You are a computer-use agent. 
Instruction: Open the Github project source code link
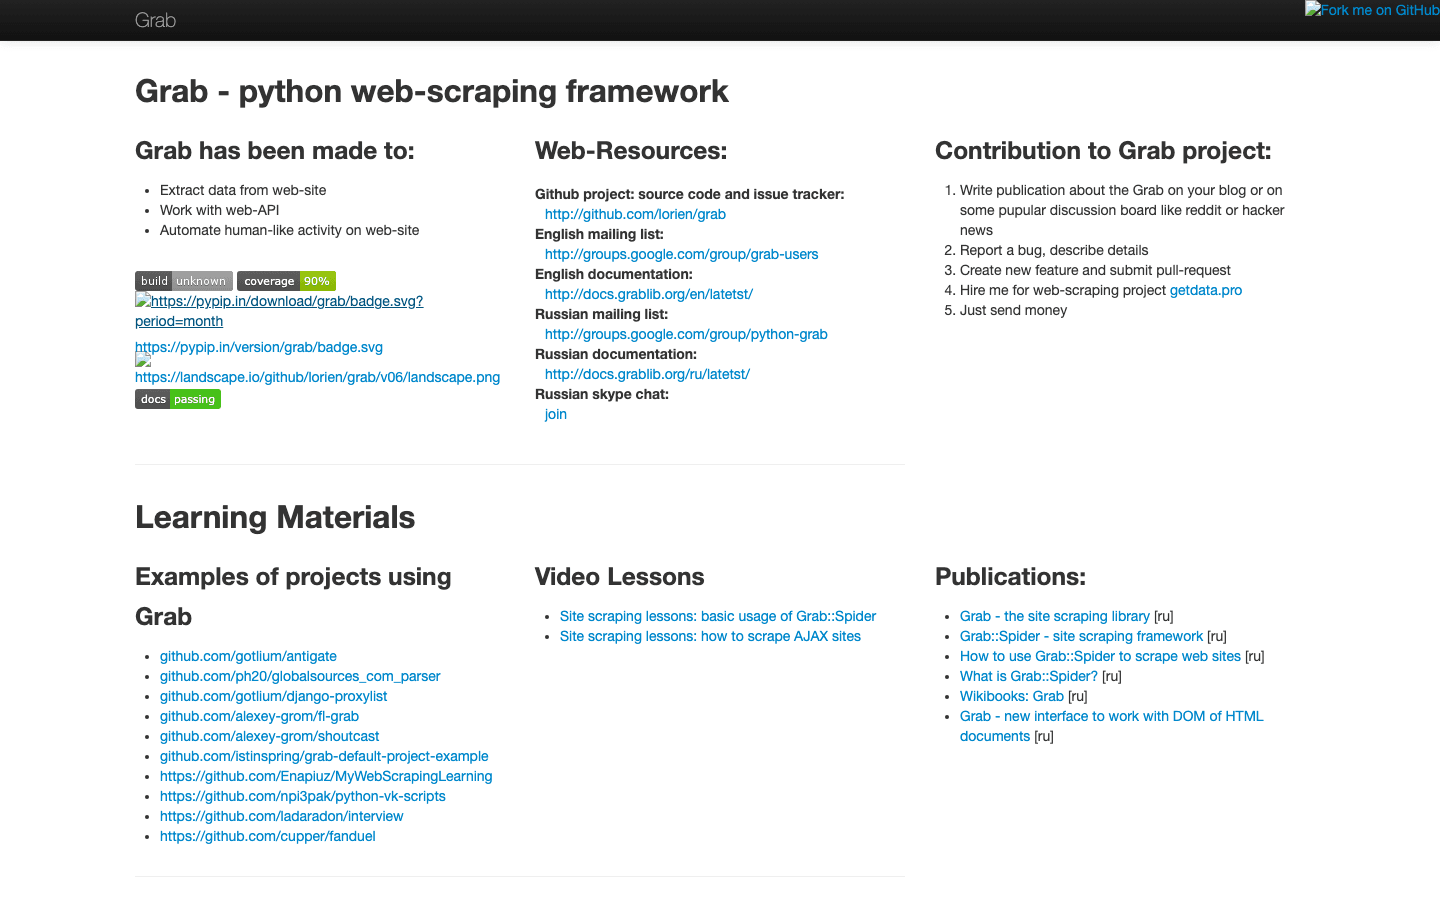(x=634, y=214)
